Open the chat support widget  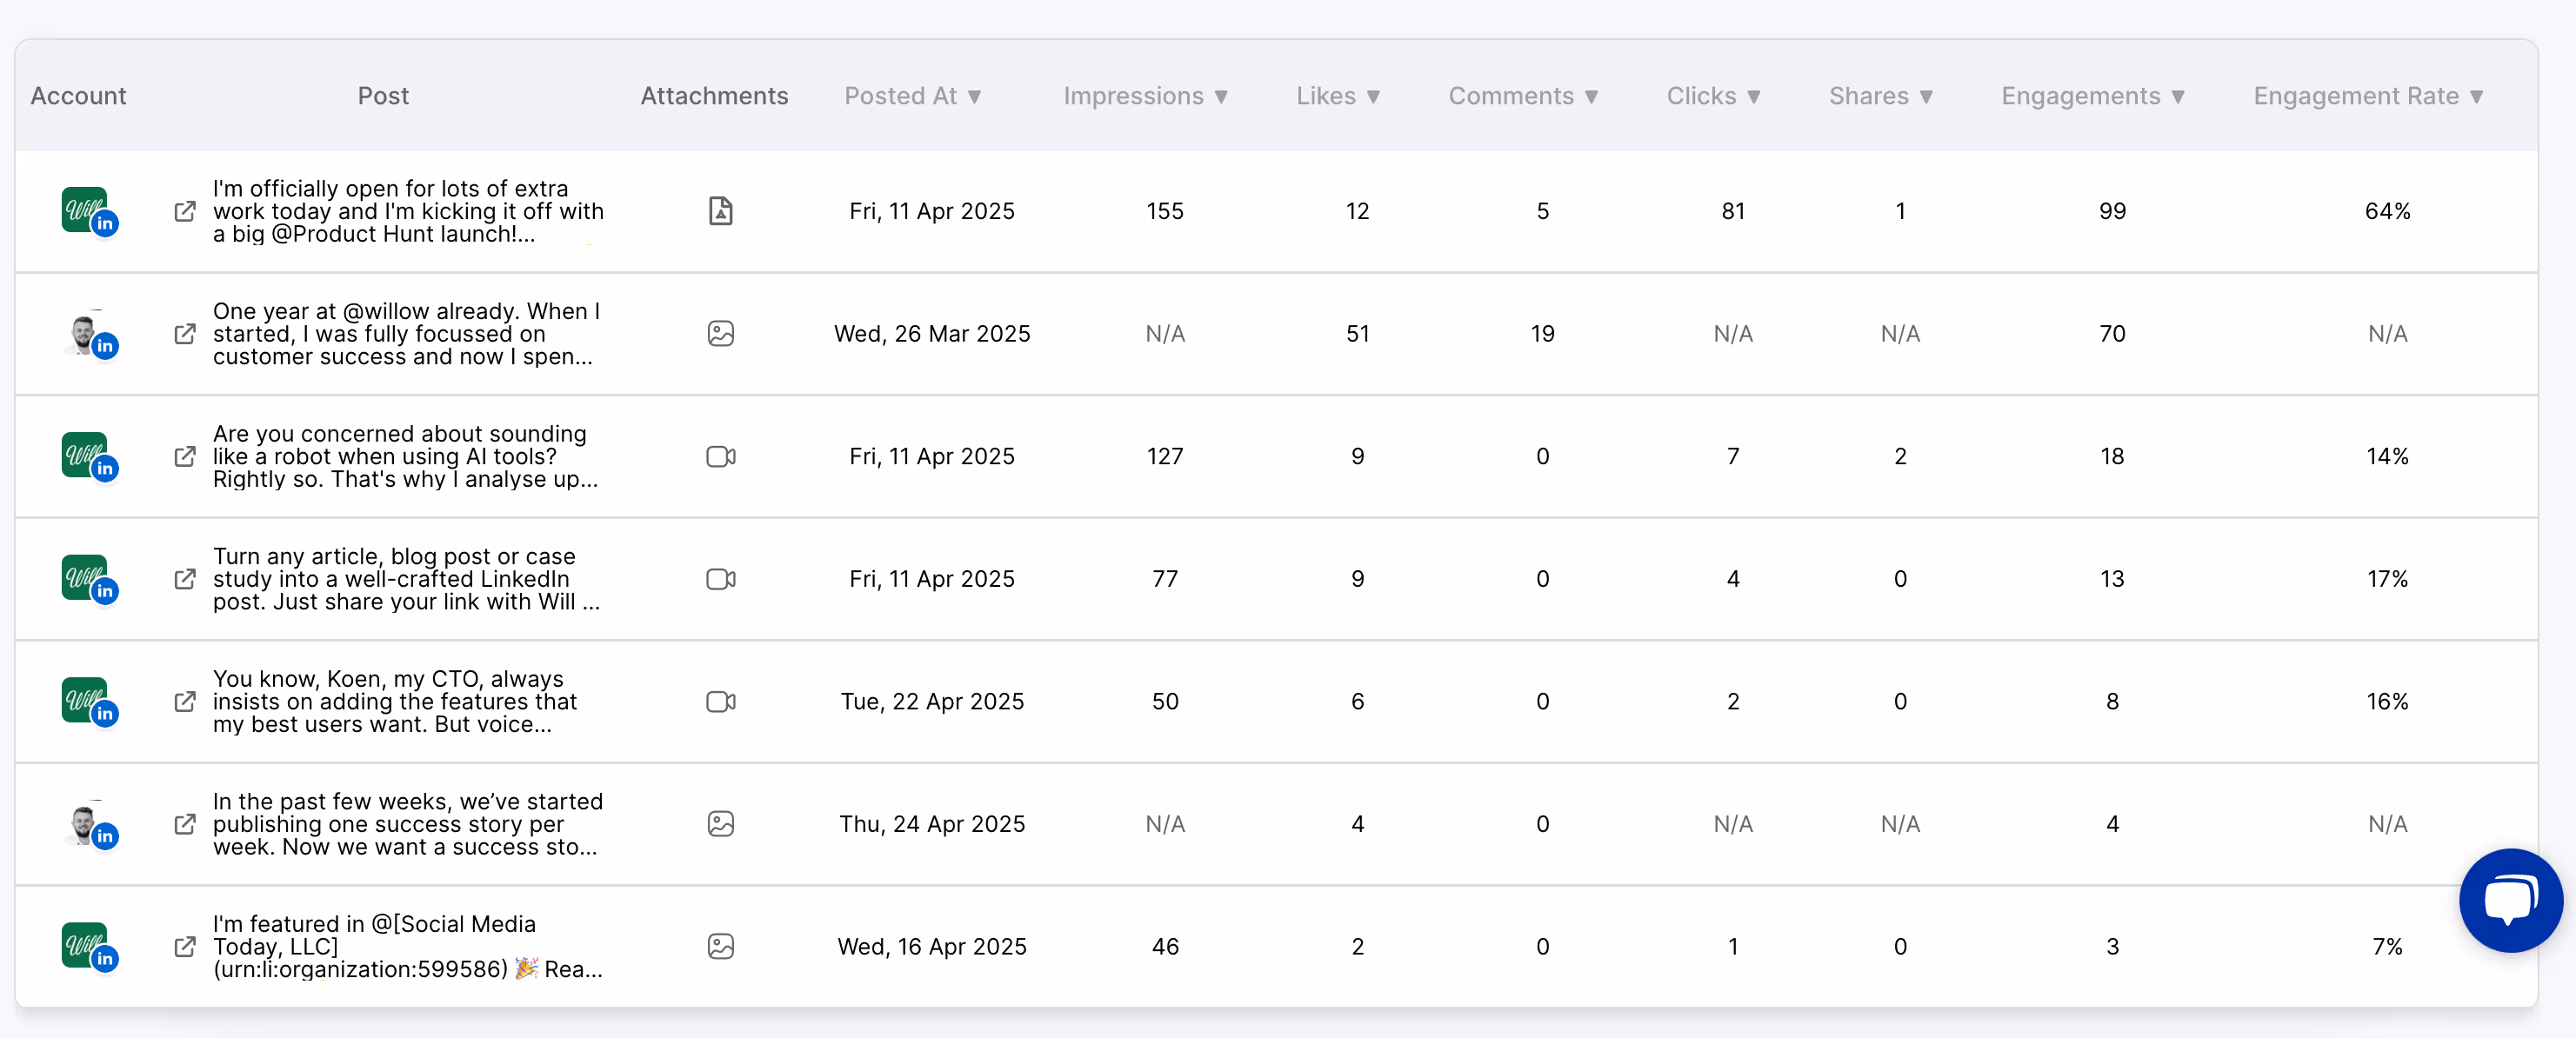[x=2510, y=900]
